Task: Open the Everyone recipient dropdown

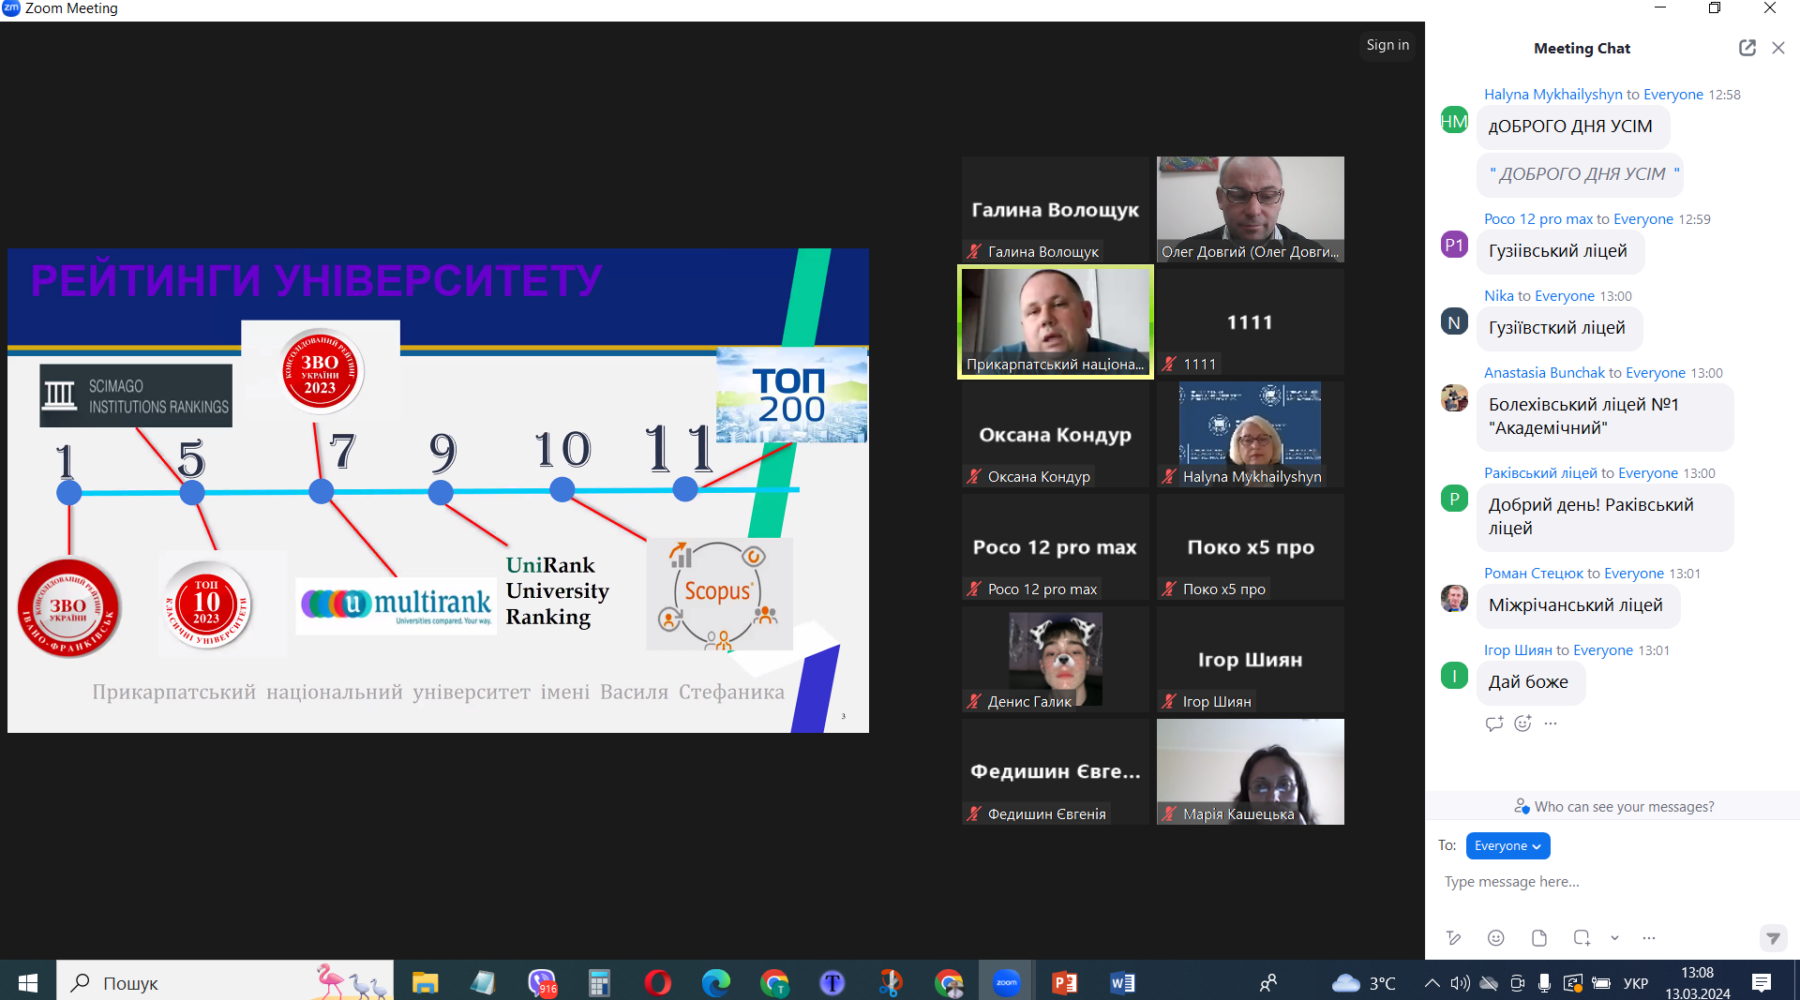Action: (x=1507, y=846)
